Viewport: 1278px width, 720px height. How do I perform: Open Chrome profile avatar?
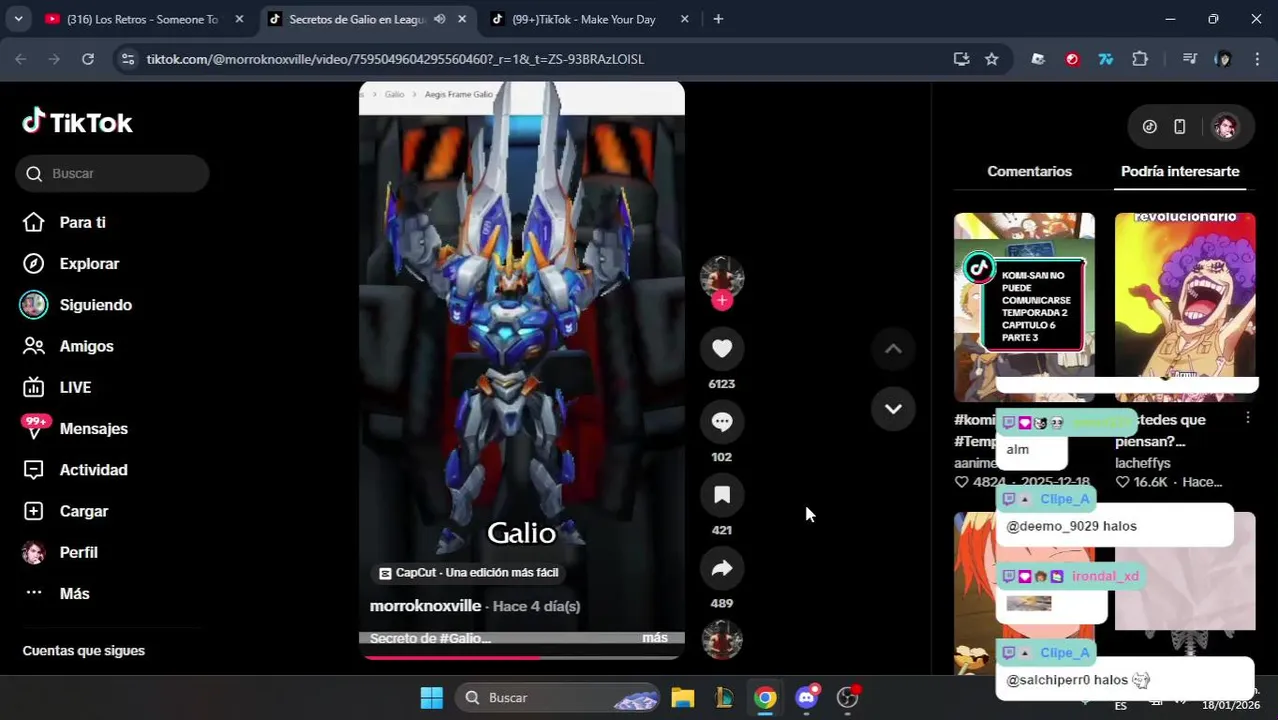(1223, 59)
